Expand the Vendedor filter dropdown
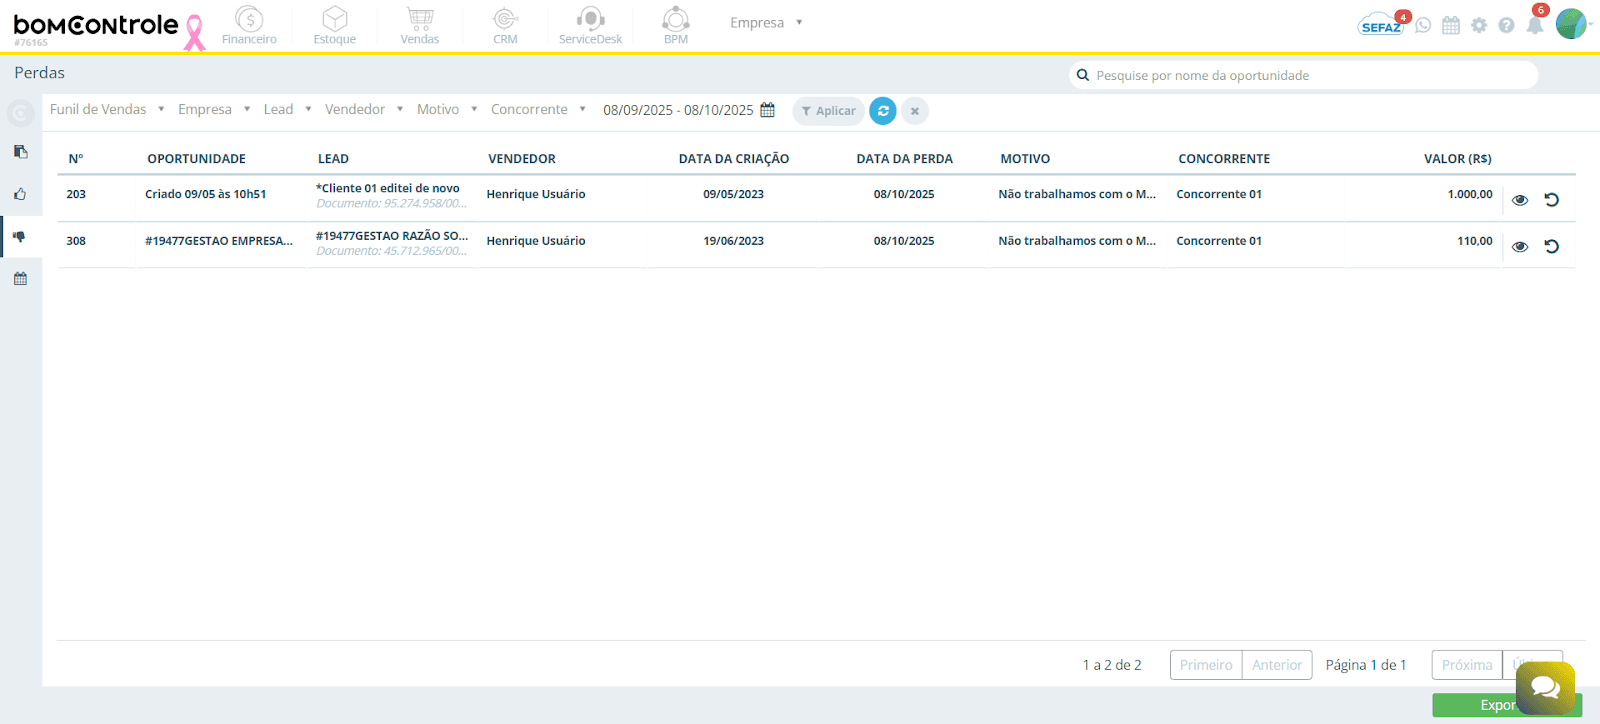Screen dimensions: 1600x724 pyautogui.click(x=364, y=110)
